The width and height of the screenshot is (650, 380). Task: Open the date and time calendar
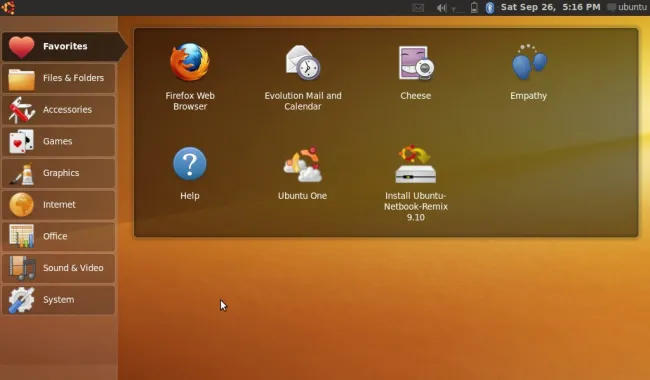tap(550, 7)
